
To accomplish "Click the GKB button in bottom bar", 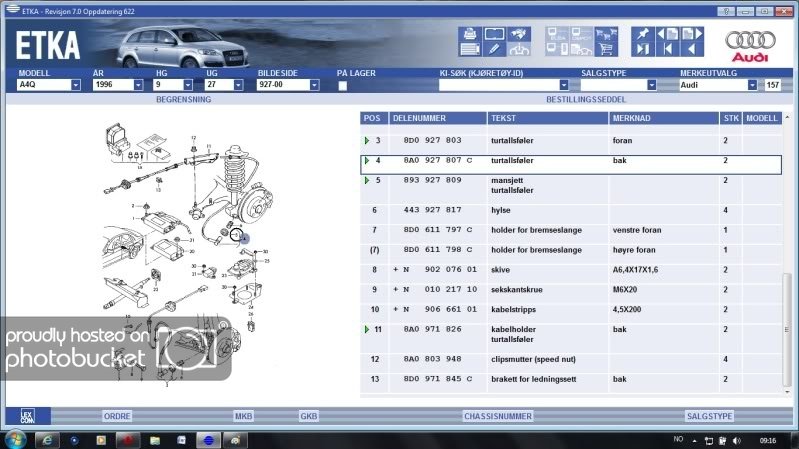I will click(309, 415).
